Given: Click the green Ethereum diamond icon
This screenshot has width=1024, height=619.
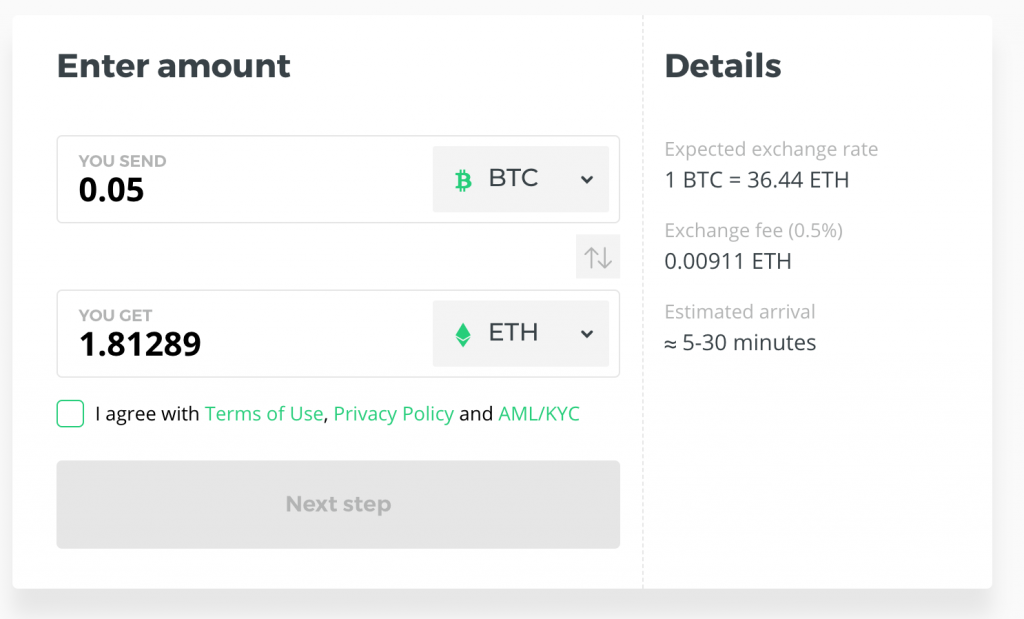Looking at the screenshot, I should tap(463, 334).
